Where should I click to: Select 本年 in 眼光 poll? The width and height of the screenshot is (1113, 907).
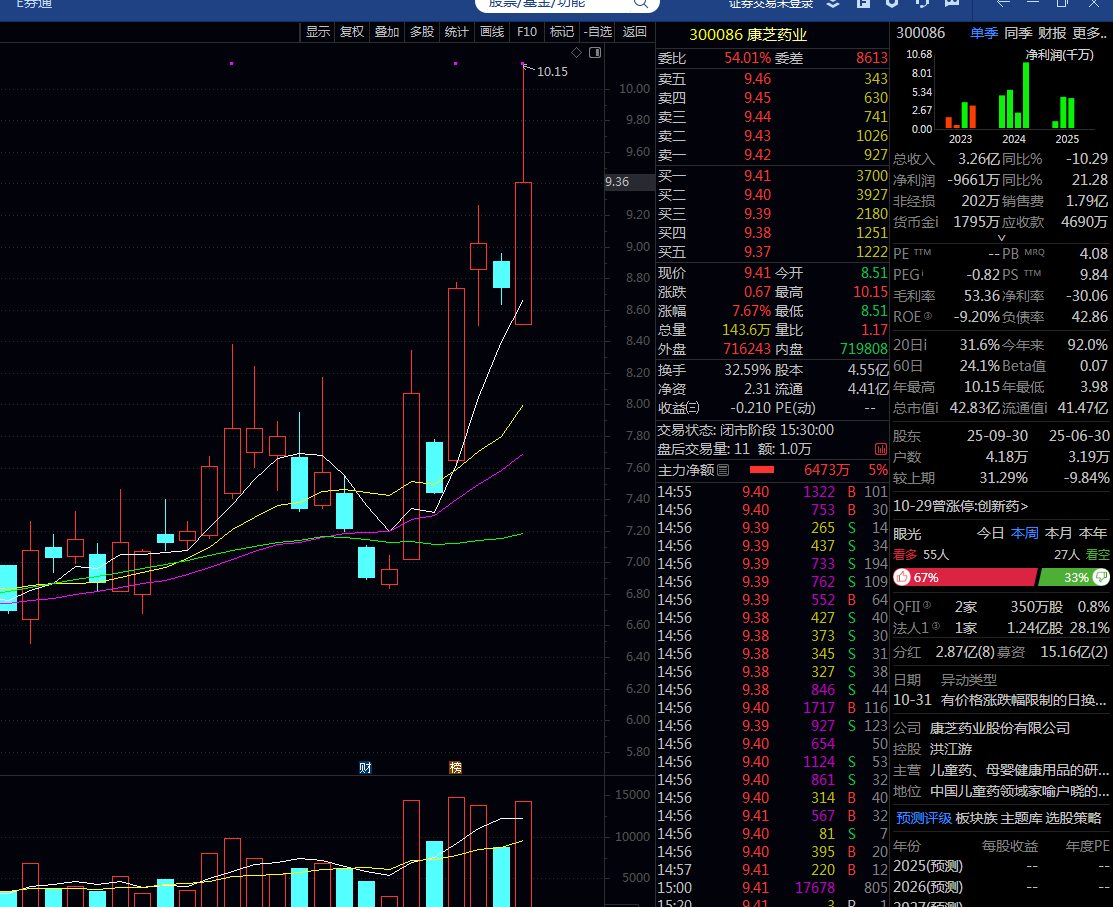pyautogui.click(x=1092, y=533)
